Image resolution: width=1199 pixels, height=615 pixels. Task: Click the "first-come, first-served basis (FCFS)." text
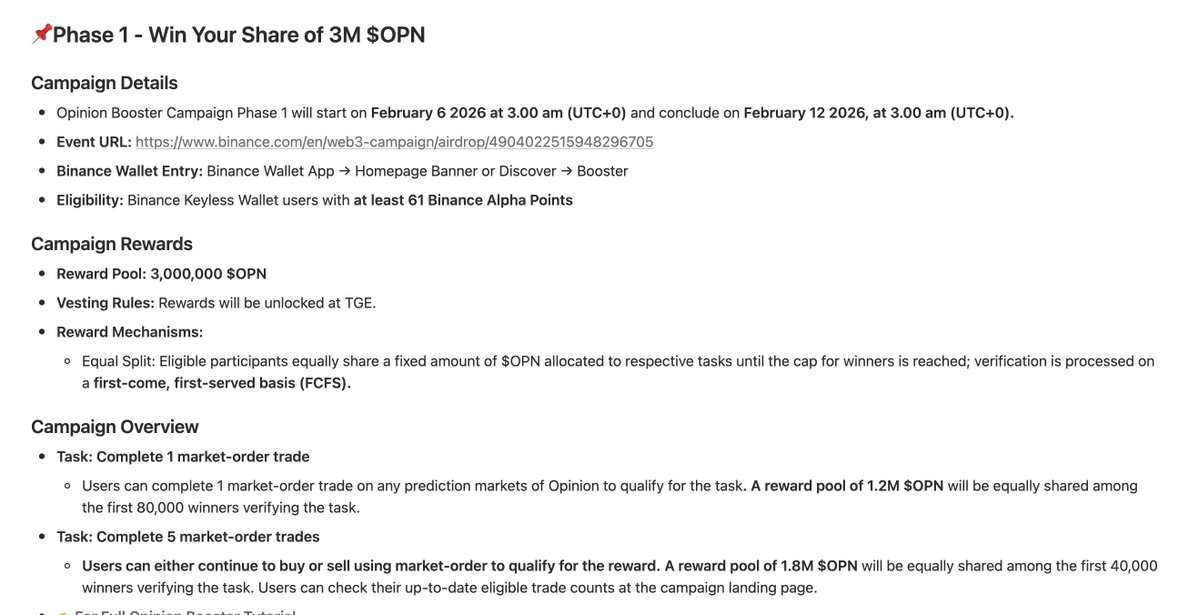pyautogui.click(x=222, y=383)
